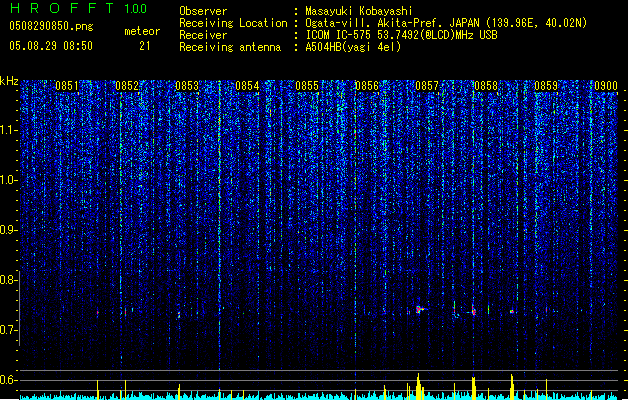Click the meteor count value 21
Screen dimensions: 629x400
tap(145, 46)
